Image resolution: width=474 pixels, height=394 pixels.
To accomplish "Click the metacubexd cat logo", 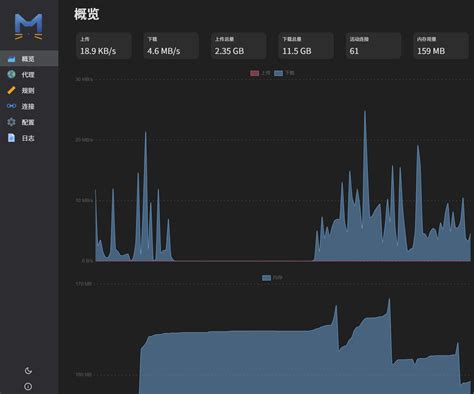I will pos(29,26).
